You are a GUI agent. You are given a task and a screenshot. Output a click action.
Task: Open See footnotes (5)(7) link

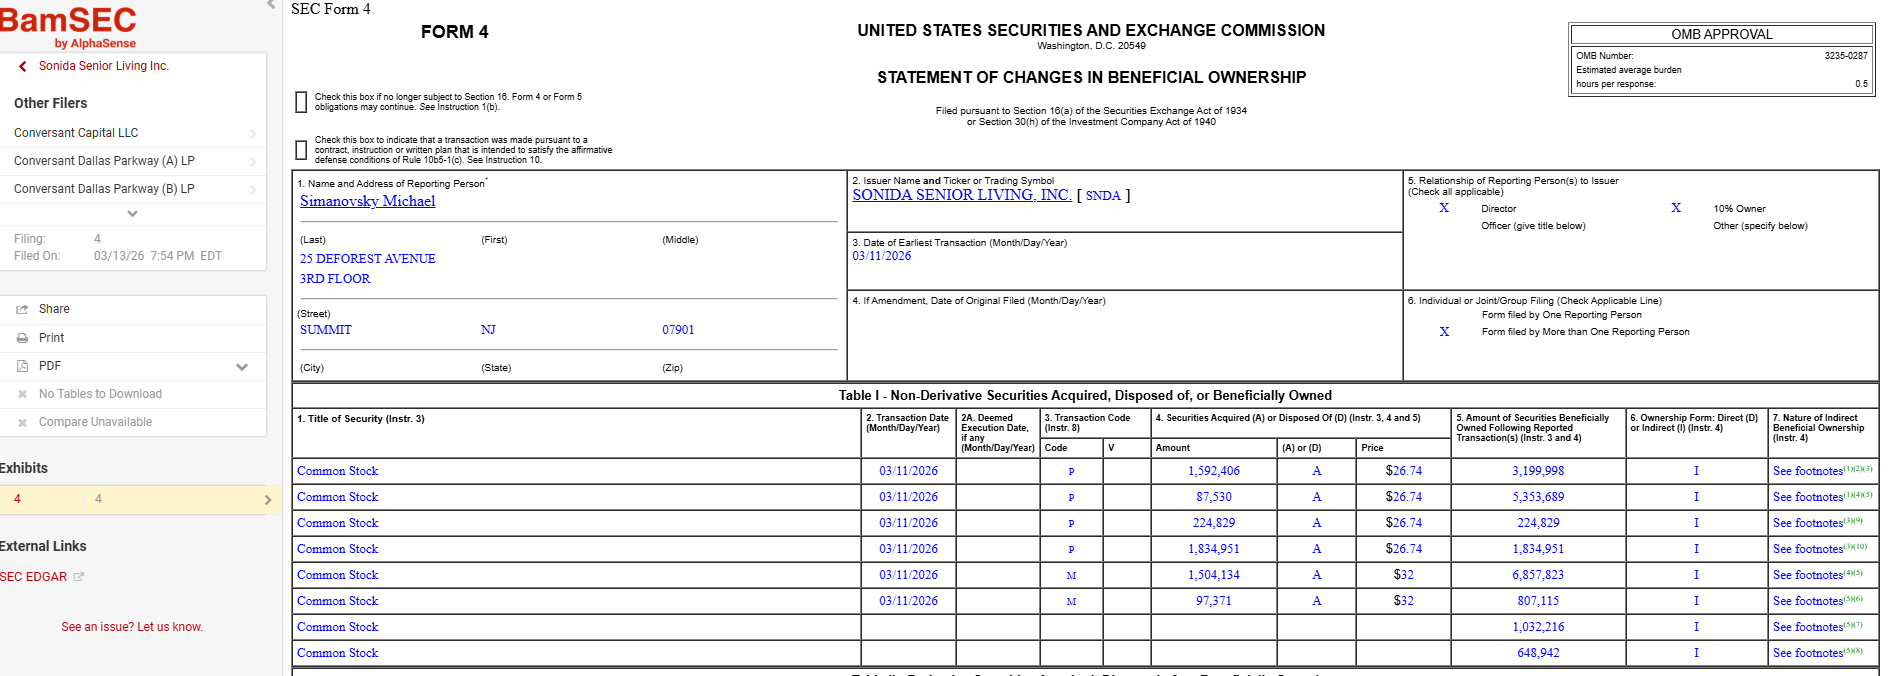[1818, 626]
